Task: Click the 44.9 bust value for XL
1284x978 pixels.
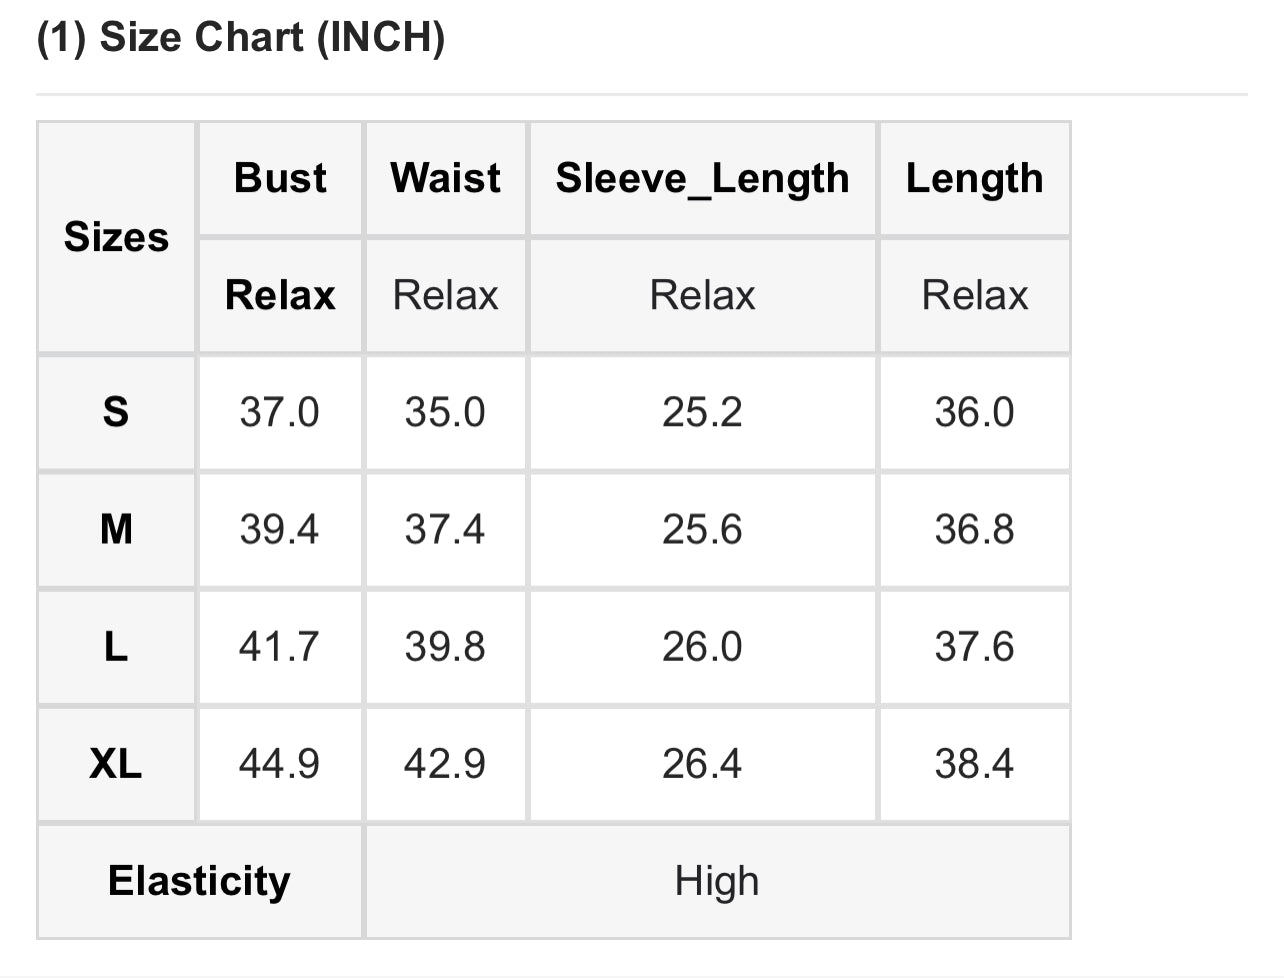Action: (279, 764)
